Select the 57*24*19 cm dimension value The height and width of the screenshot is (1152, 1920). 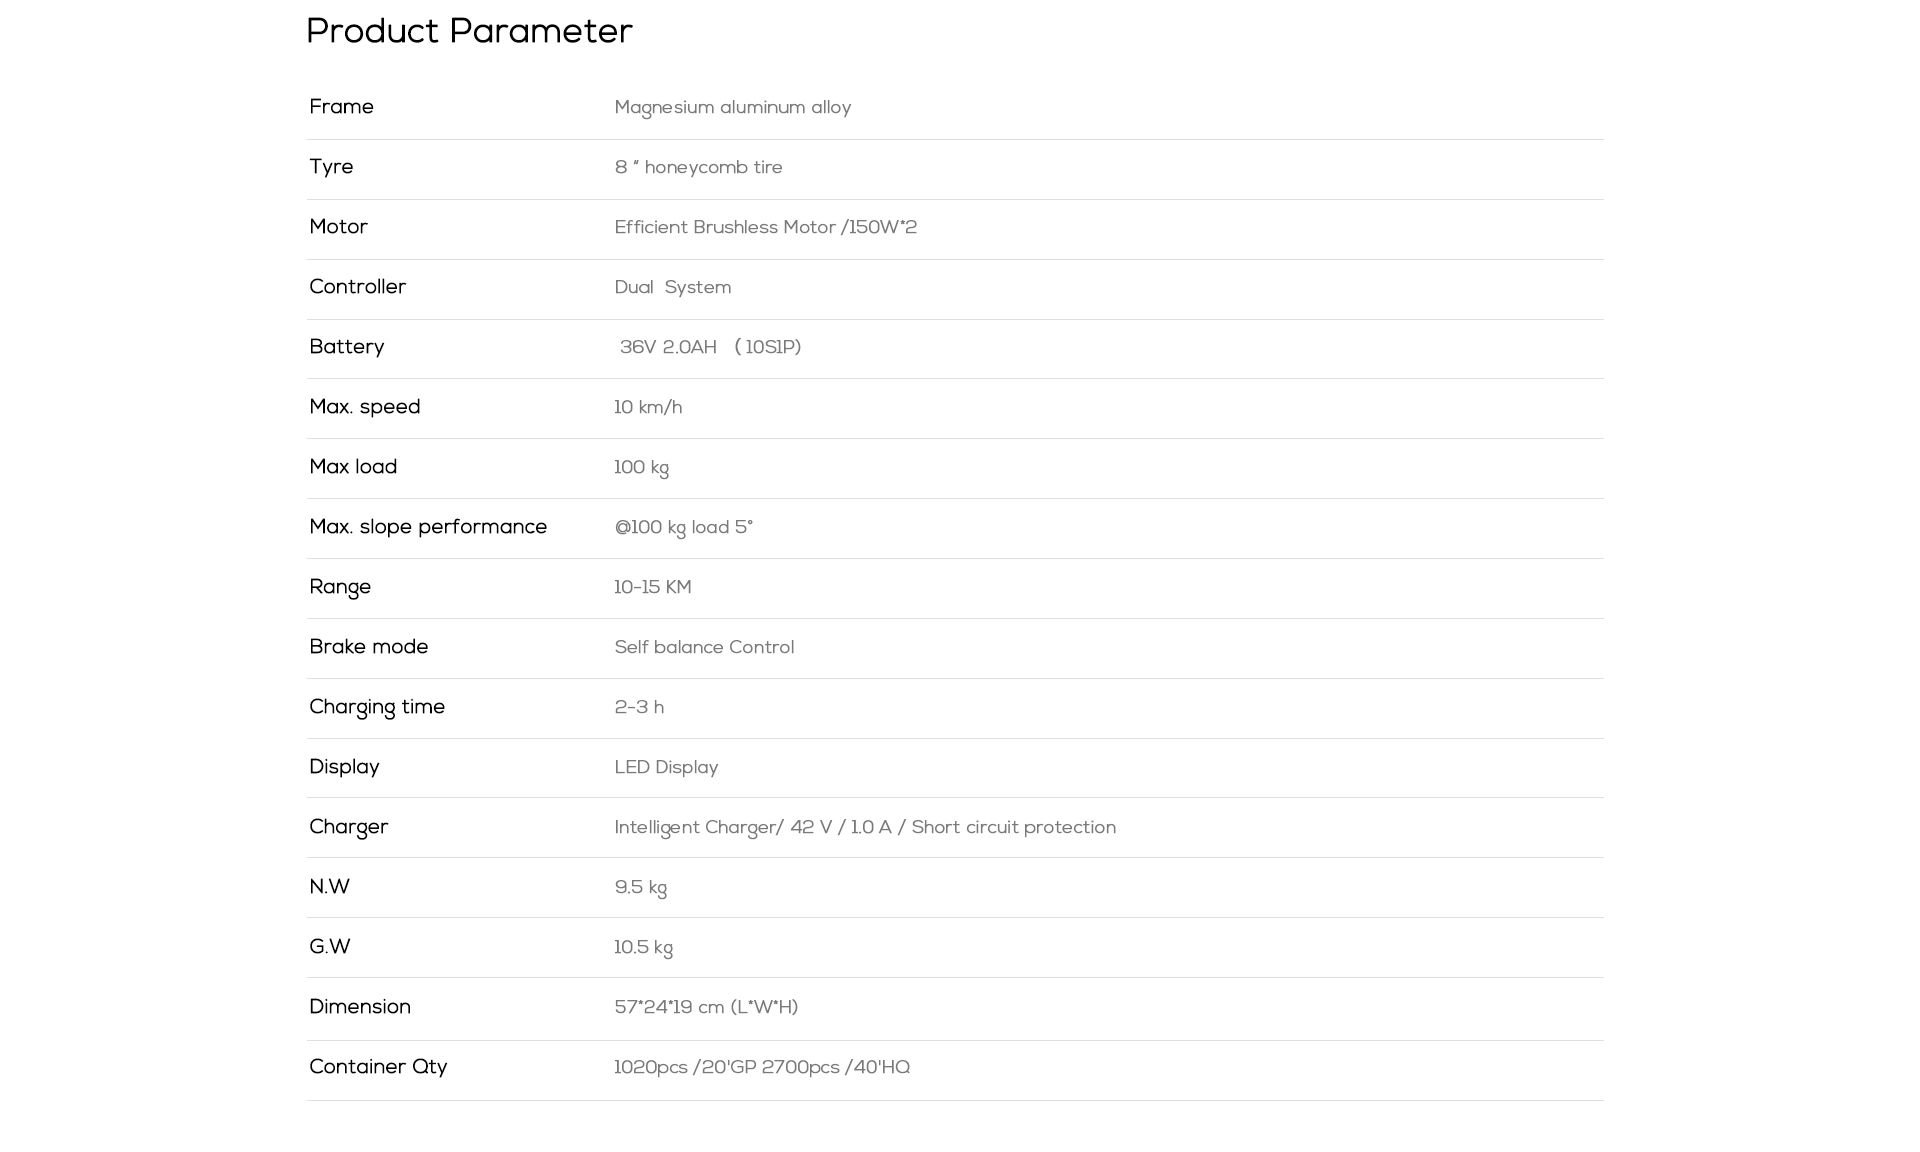(706, 1008)
